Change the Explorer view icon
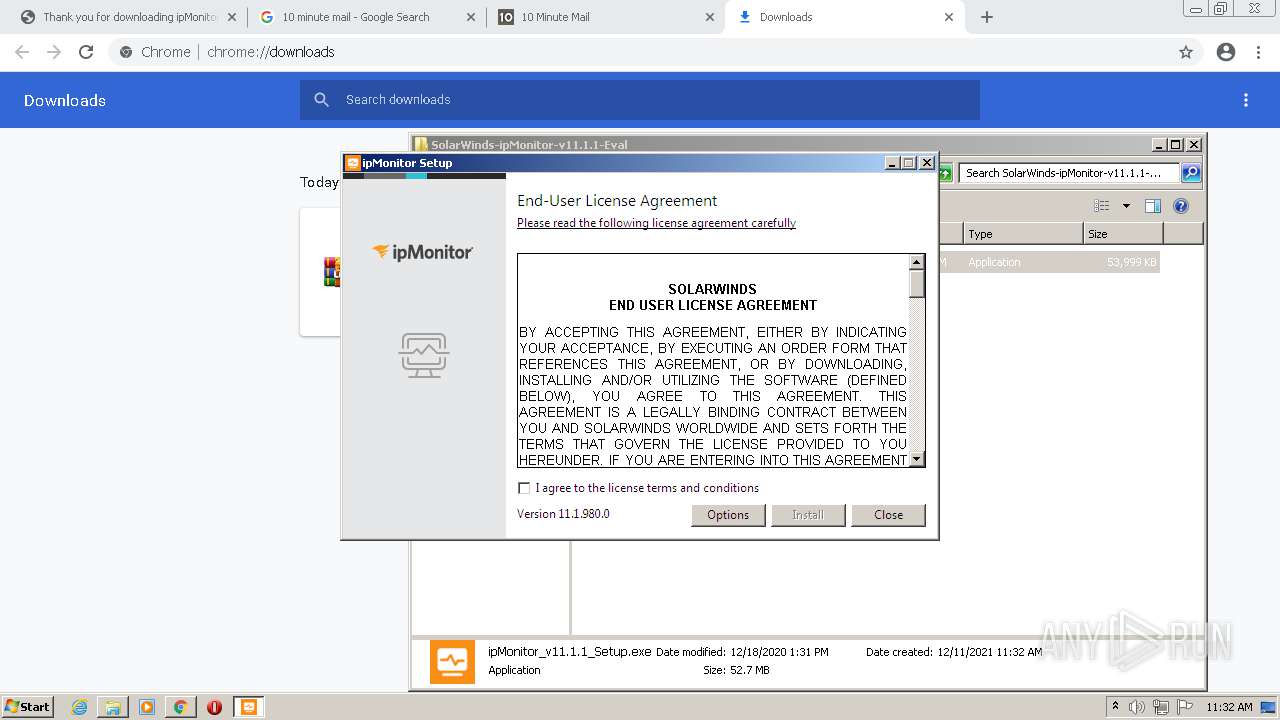Image resolution: width=1280 pixels, height=720 pixels. pos(1102,206)
